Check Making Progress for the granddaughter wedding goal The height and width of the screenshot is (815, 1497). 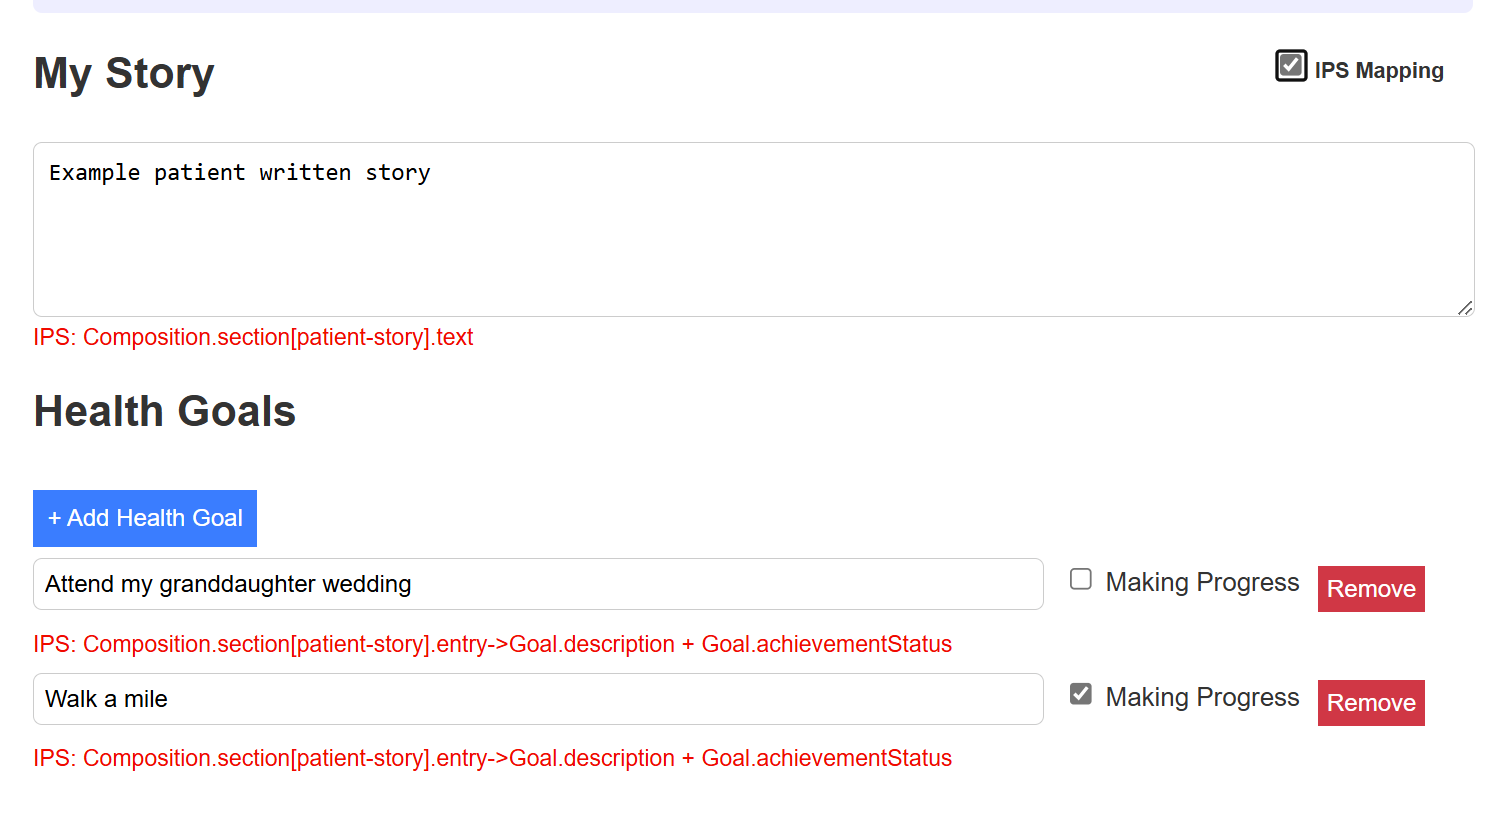click(1081, 579)
